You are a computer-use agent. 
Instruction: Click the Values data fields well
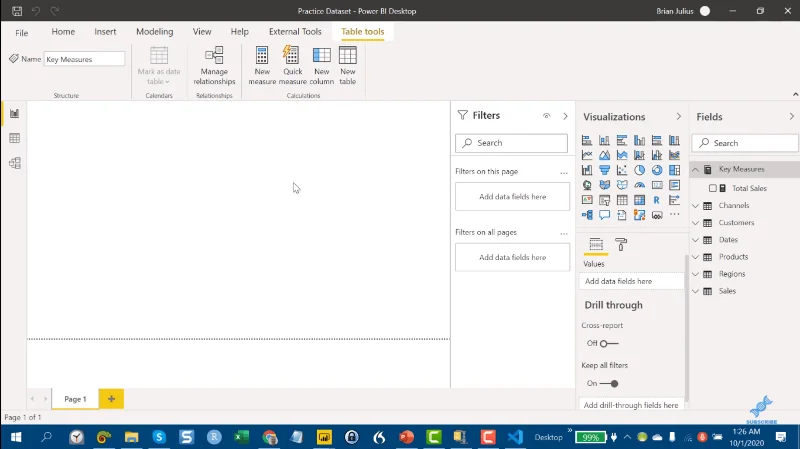tap(631, 281)
